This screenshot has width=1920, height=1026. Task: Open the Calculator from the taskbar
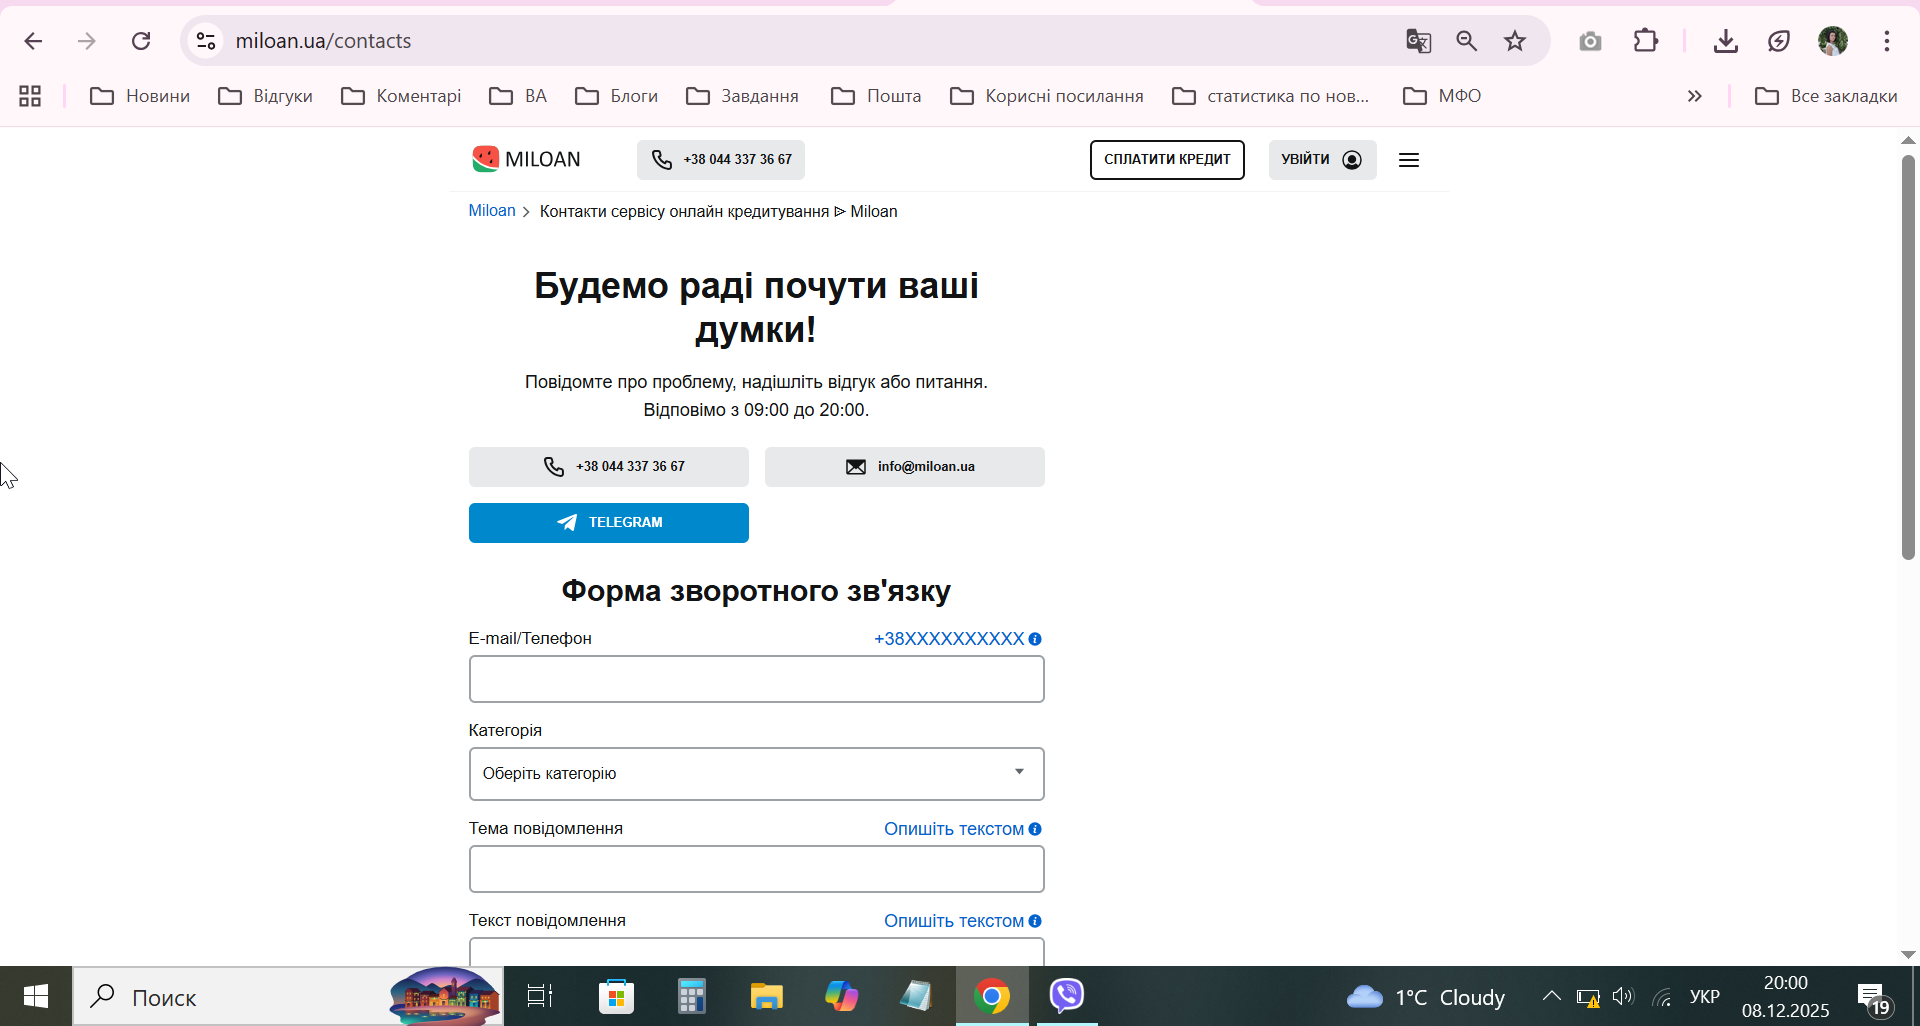(691, 996)
